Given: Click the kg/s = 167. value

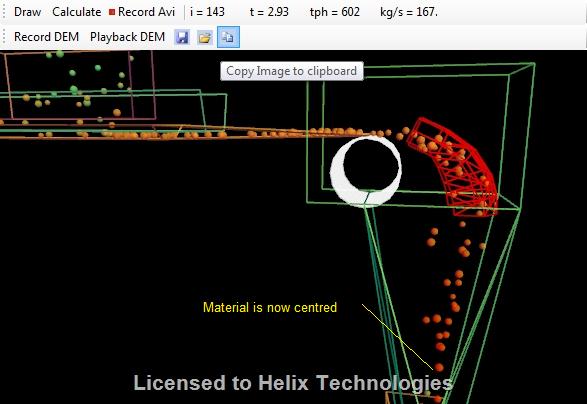Looking at the screenshot, I should [408, 12].
